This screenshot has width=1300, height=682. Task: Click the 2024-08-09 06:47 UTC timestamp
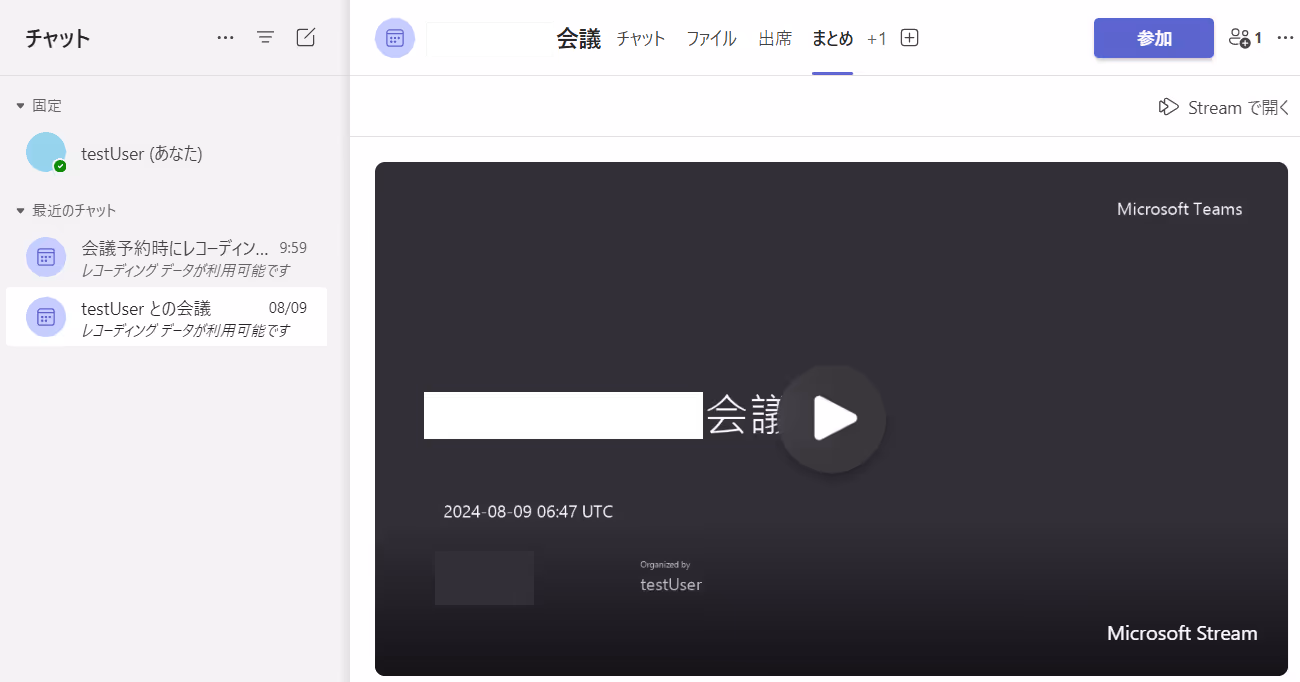[x=528, y=511]
